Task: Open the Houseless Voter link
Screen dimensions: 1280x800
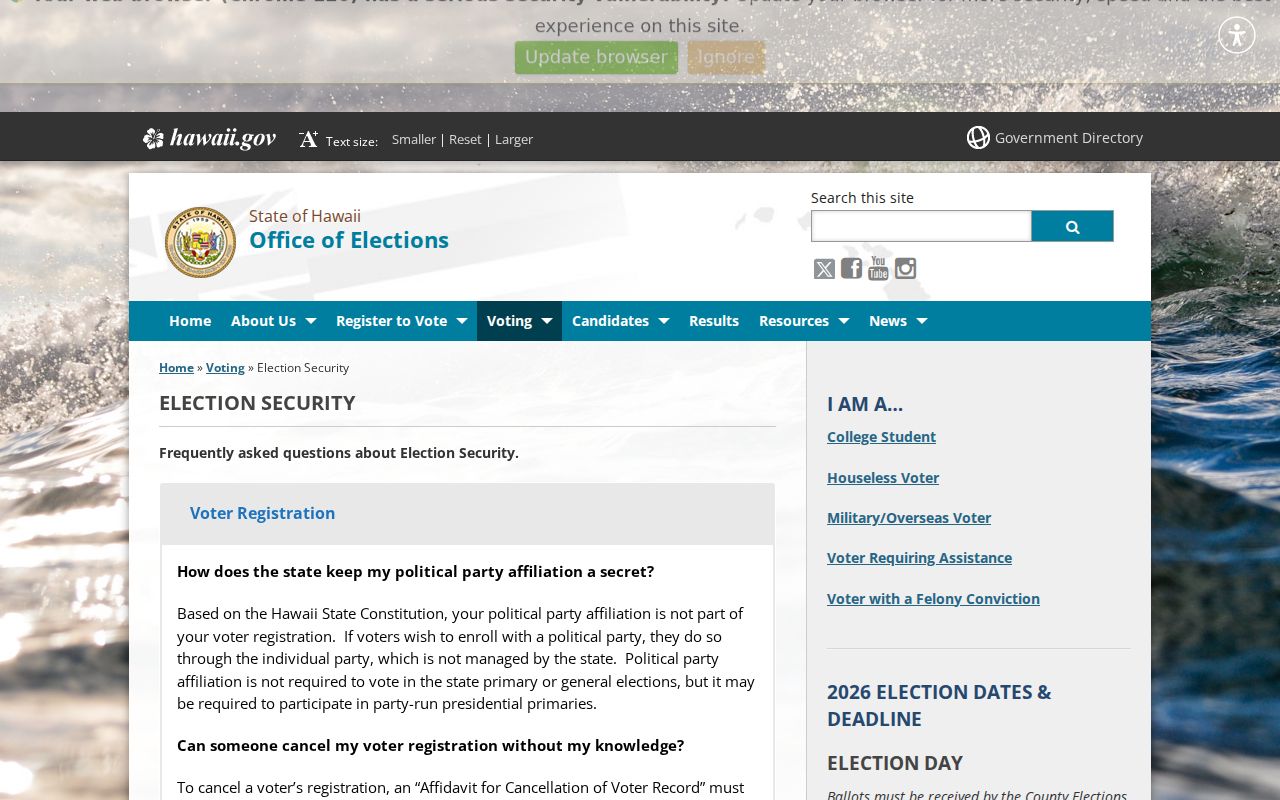Action: [x=883, y=478]
